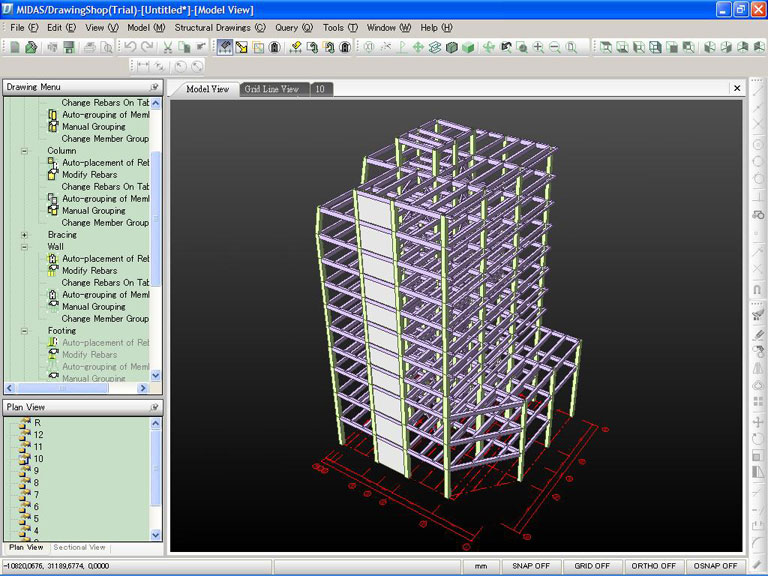Select Wall Change Rebars On Table
768x576 pixels.
coord(105,283)
